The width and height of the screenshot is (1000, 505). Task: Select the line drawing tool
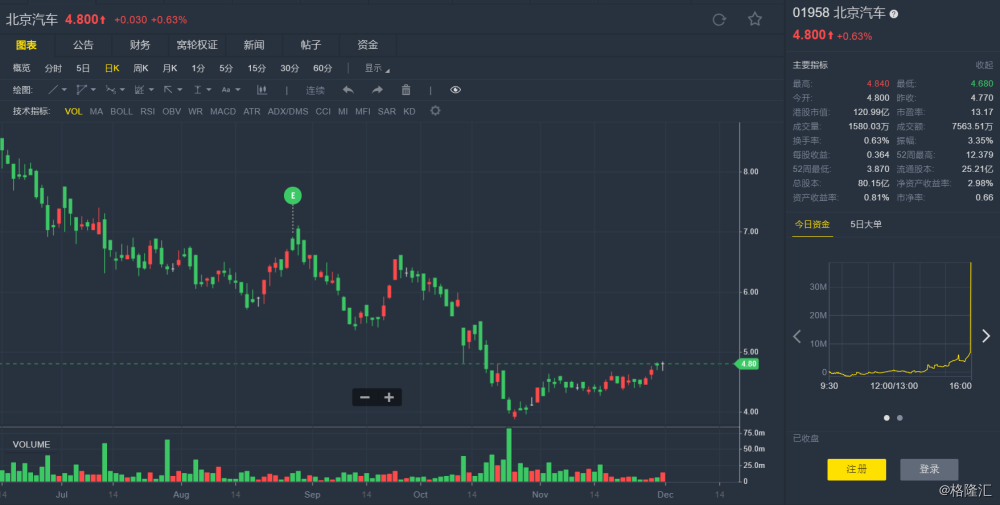[x=53, y=90]
